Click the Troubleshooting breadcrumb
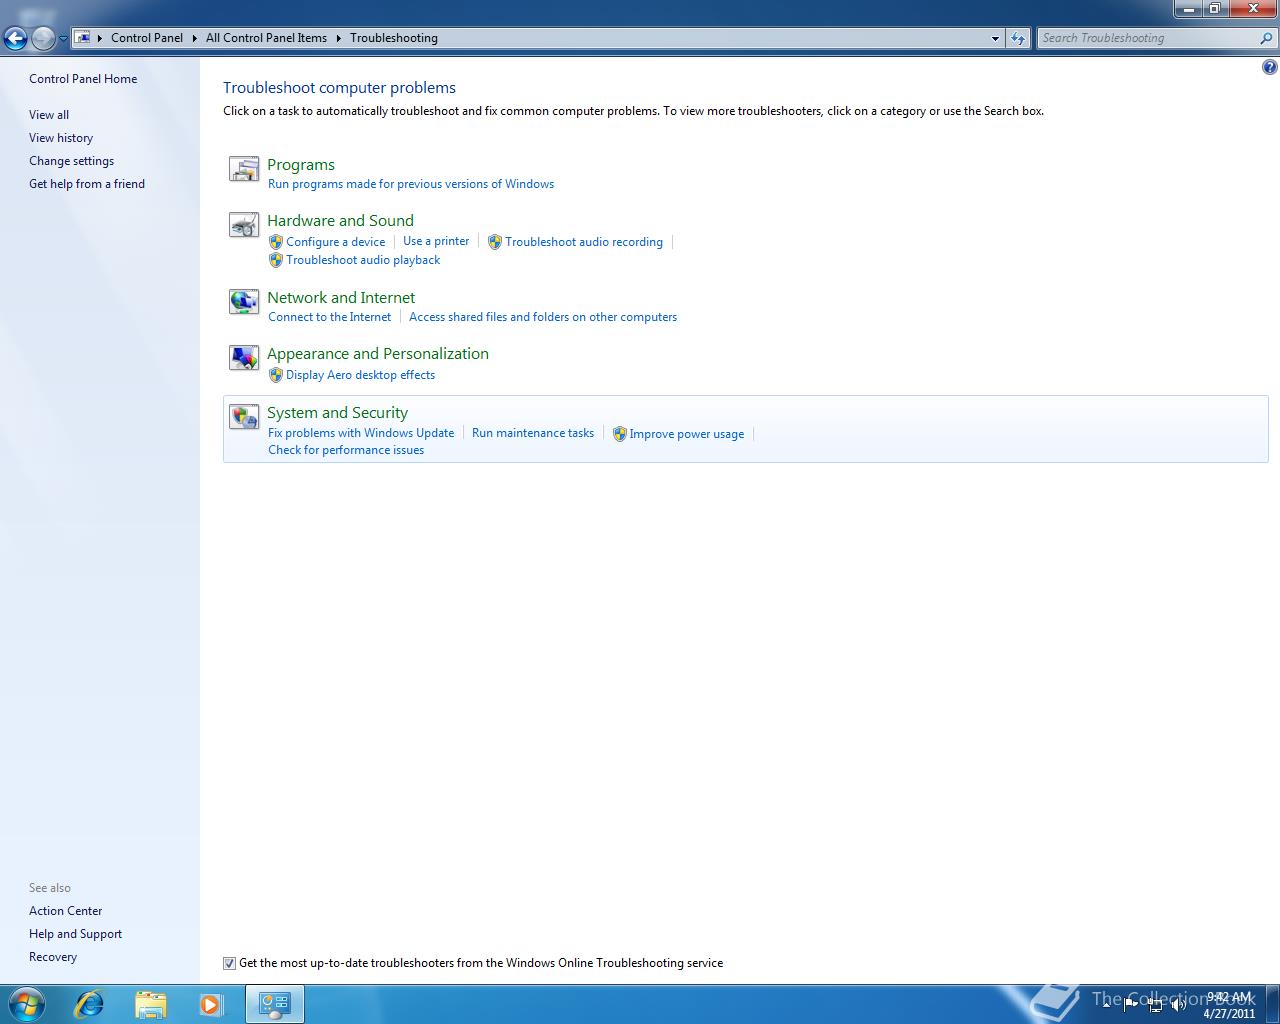This screenshot has height=1024, width=1280. pos(394,38)
